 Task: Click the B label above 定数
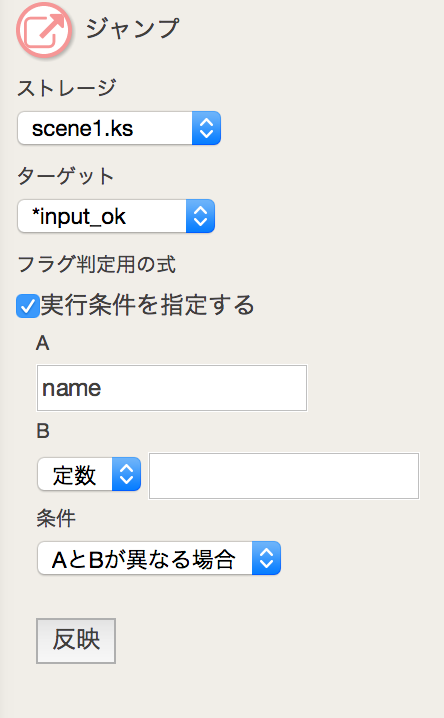coord(43,431)
